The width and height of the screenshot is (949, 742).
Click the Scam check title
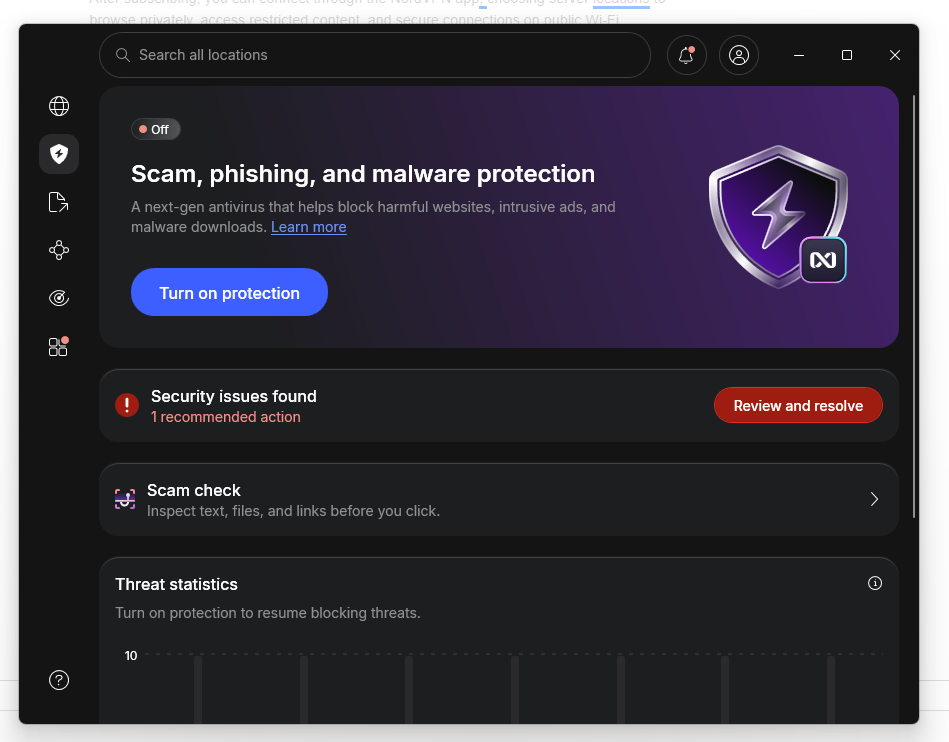(194, 490)
